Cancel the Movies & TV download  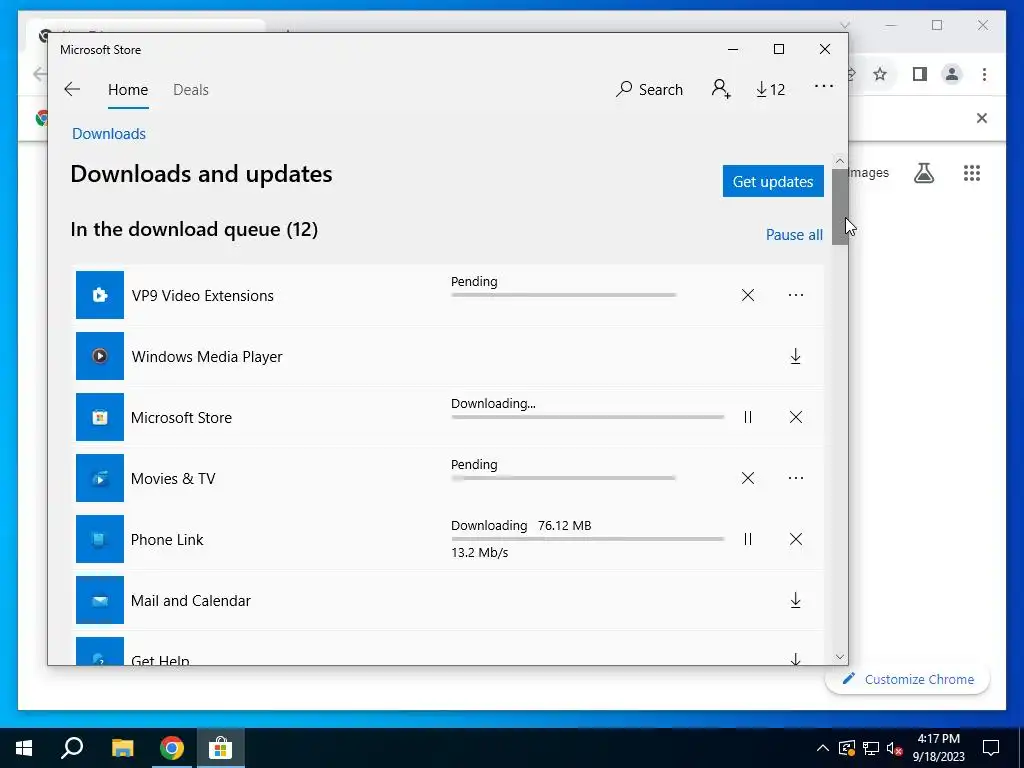(748, 478)
